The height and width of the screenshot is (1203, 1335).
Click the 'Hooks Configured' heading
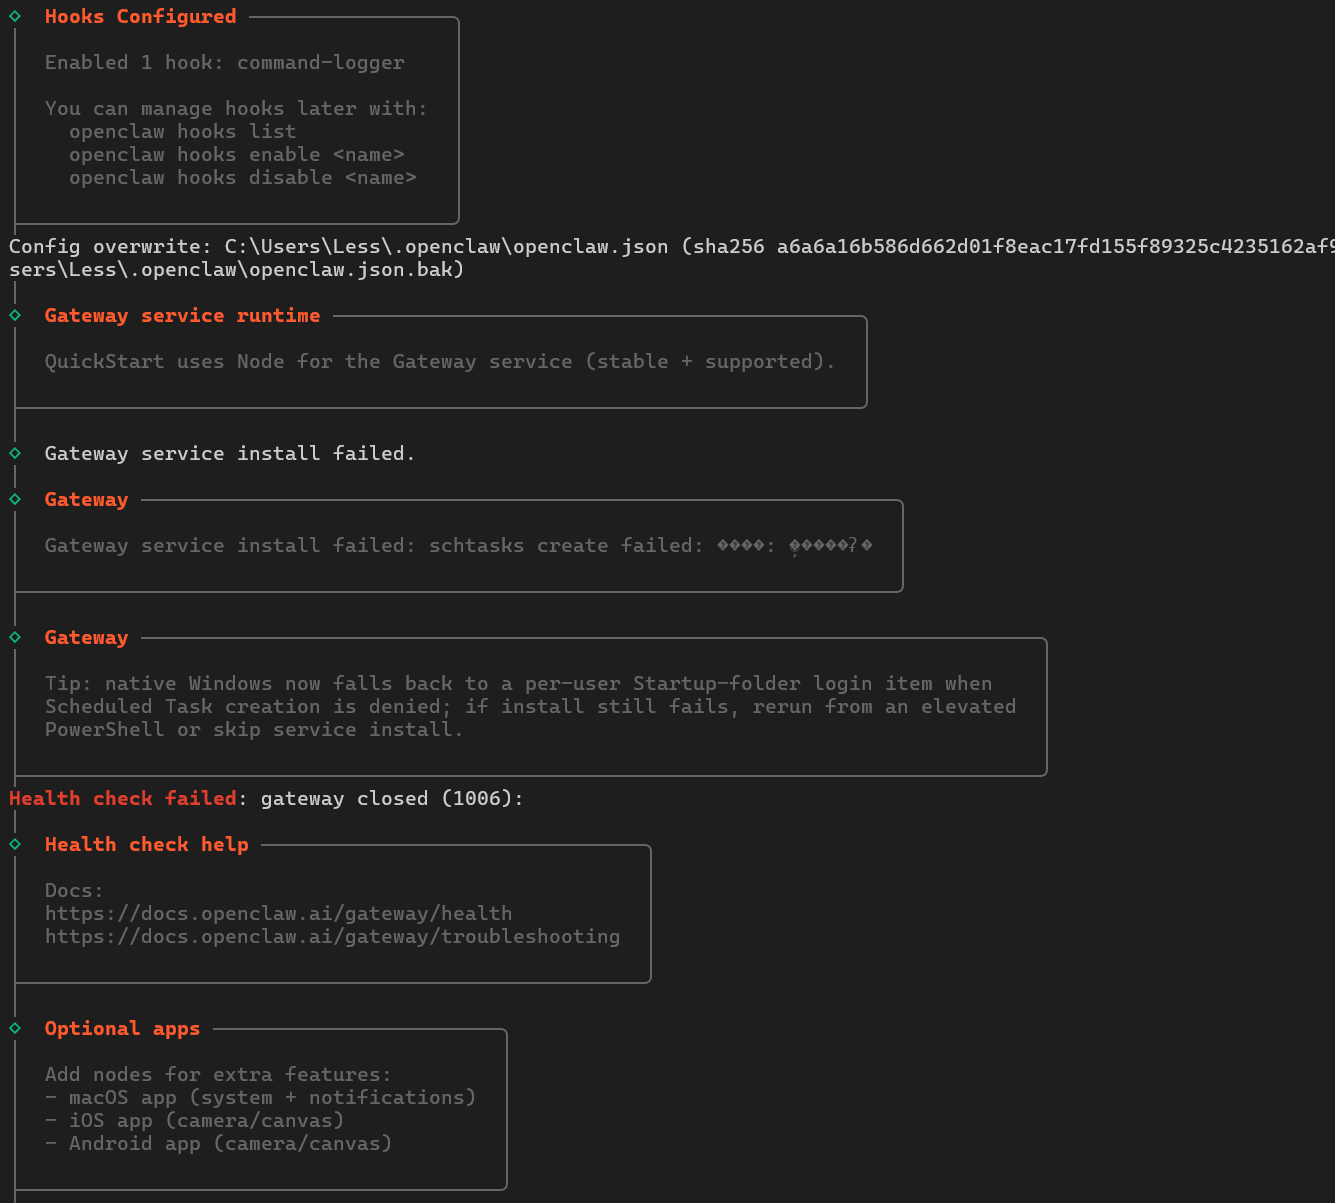click(x=141, y=16)
